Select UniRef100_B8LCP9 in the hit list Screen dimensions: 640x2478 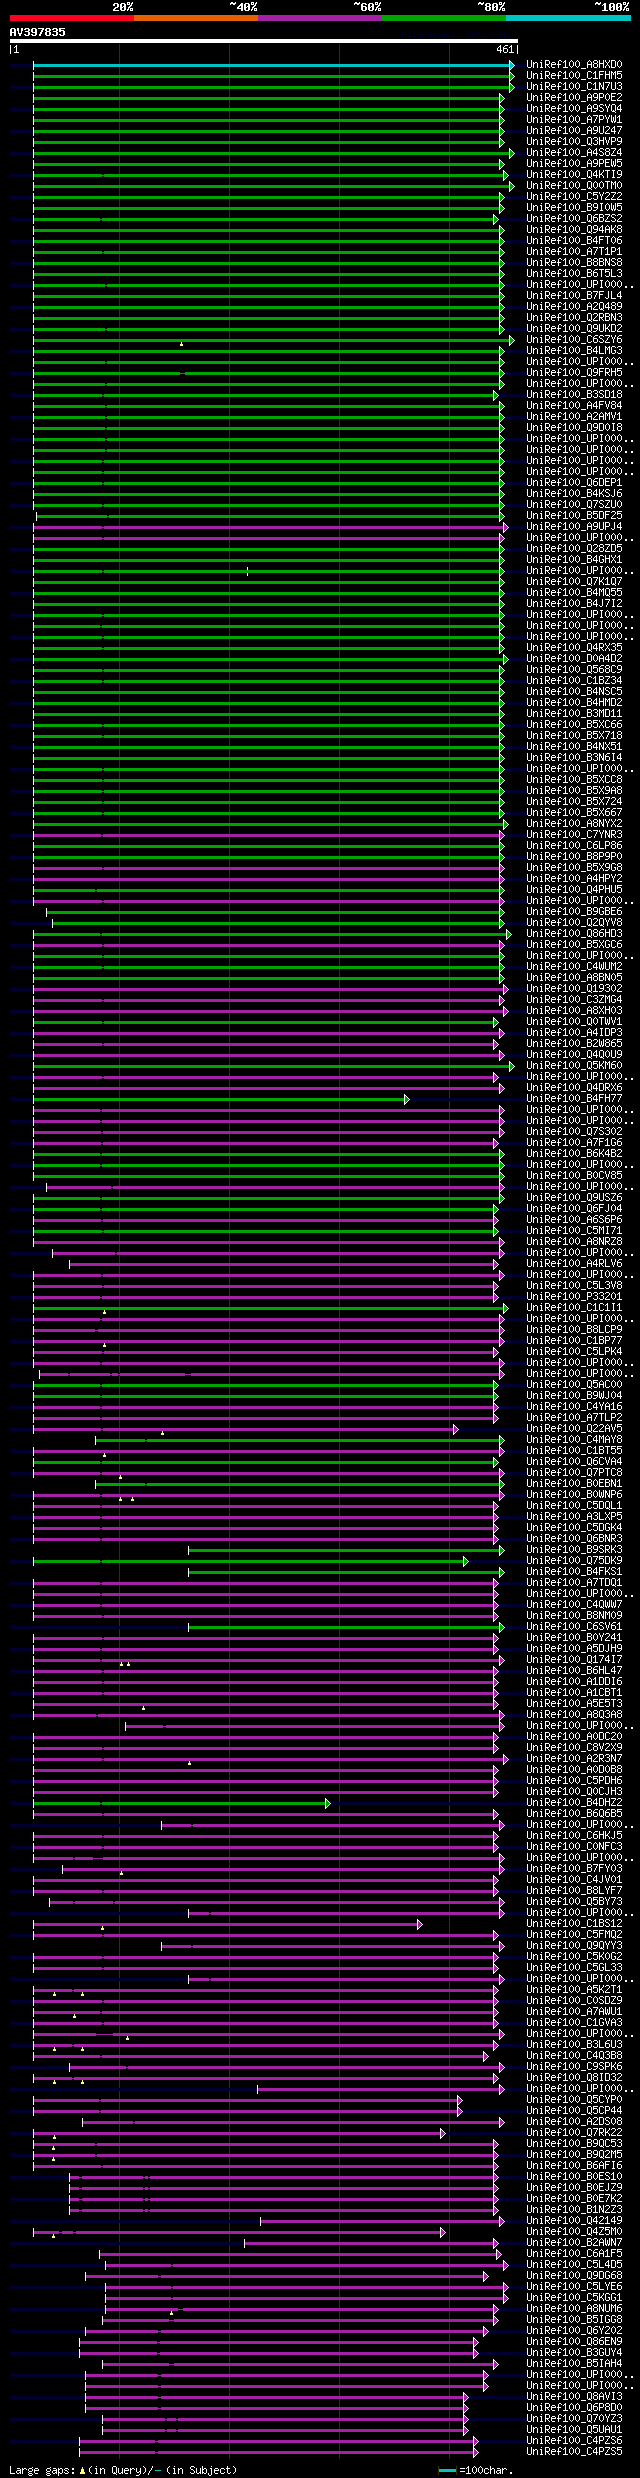click(574, 1330)
